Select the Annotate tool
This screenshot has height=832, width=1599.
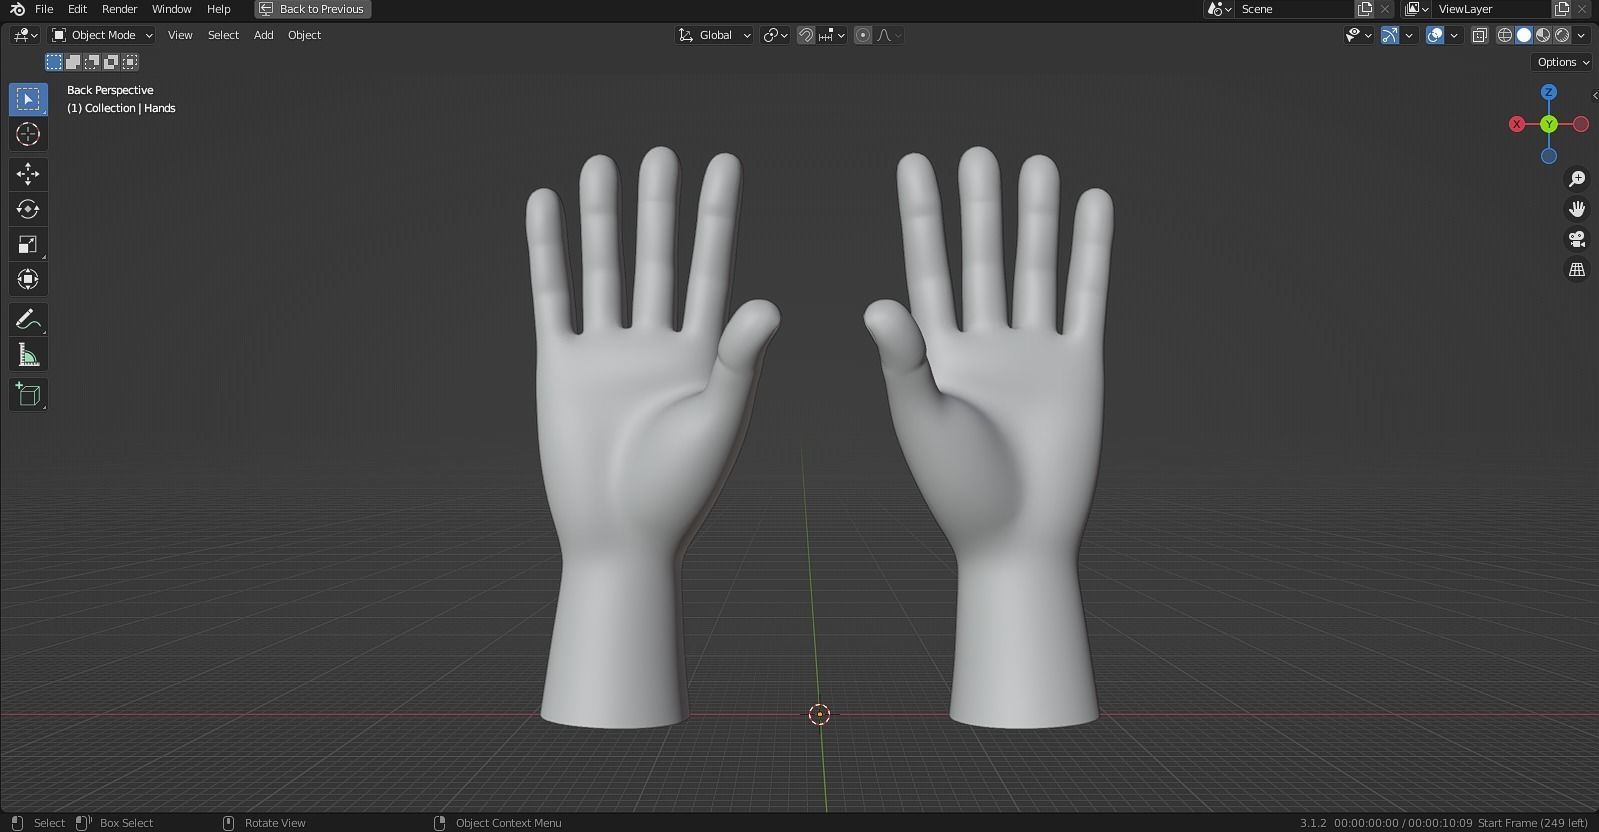pyautogui.click(x=28, y=320)
